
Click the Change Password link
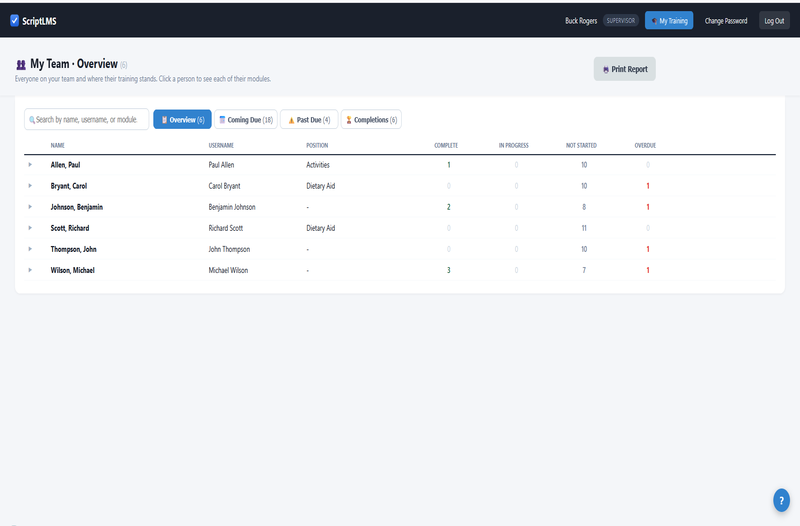[726, 21]
